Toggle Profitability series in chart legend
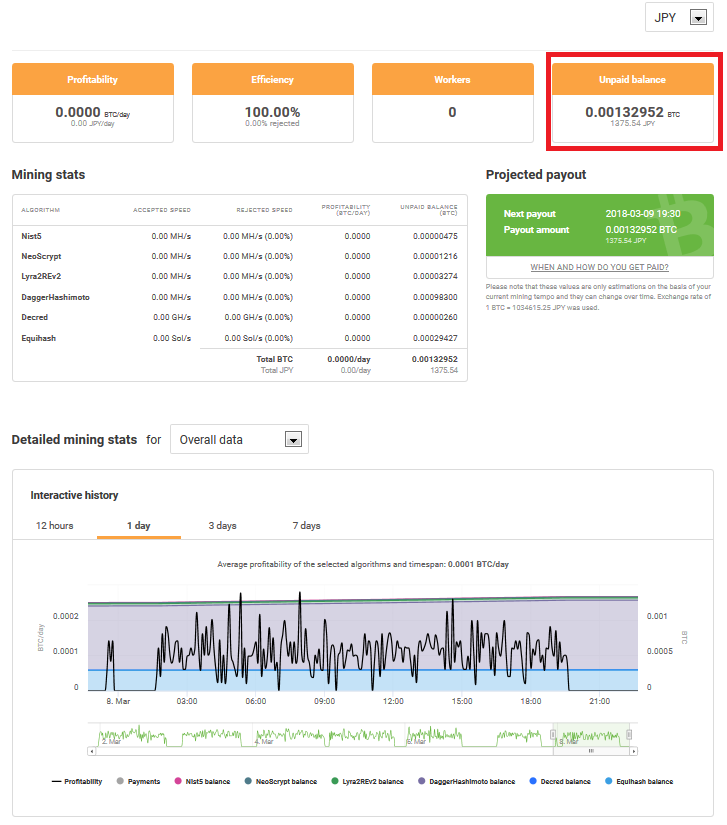The image size is (727, 825). coord(77,781)
